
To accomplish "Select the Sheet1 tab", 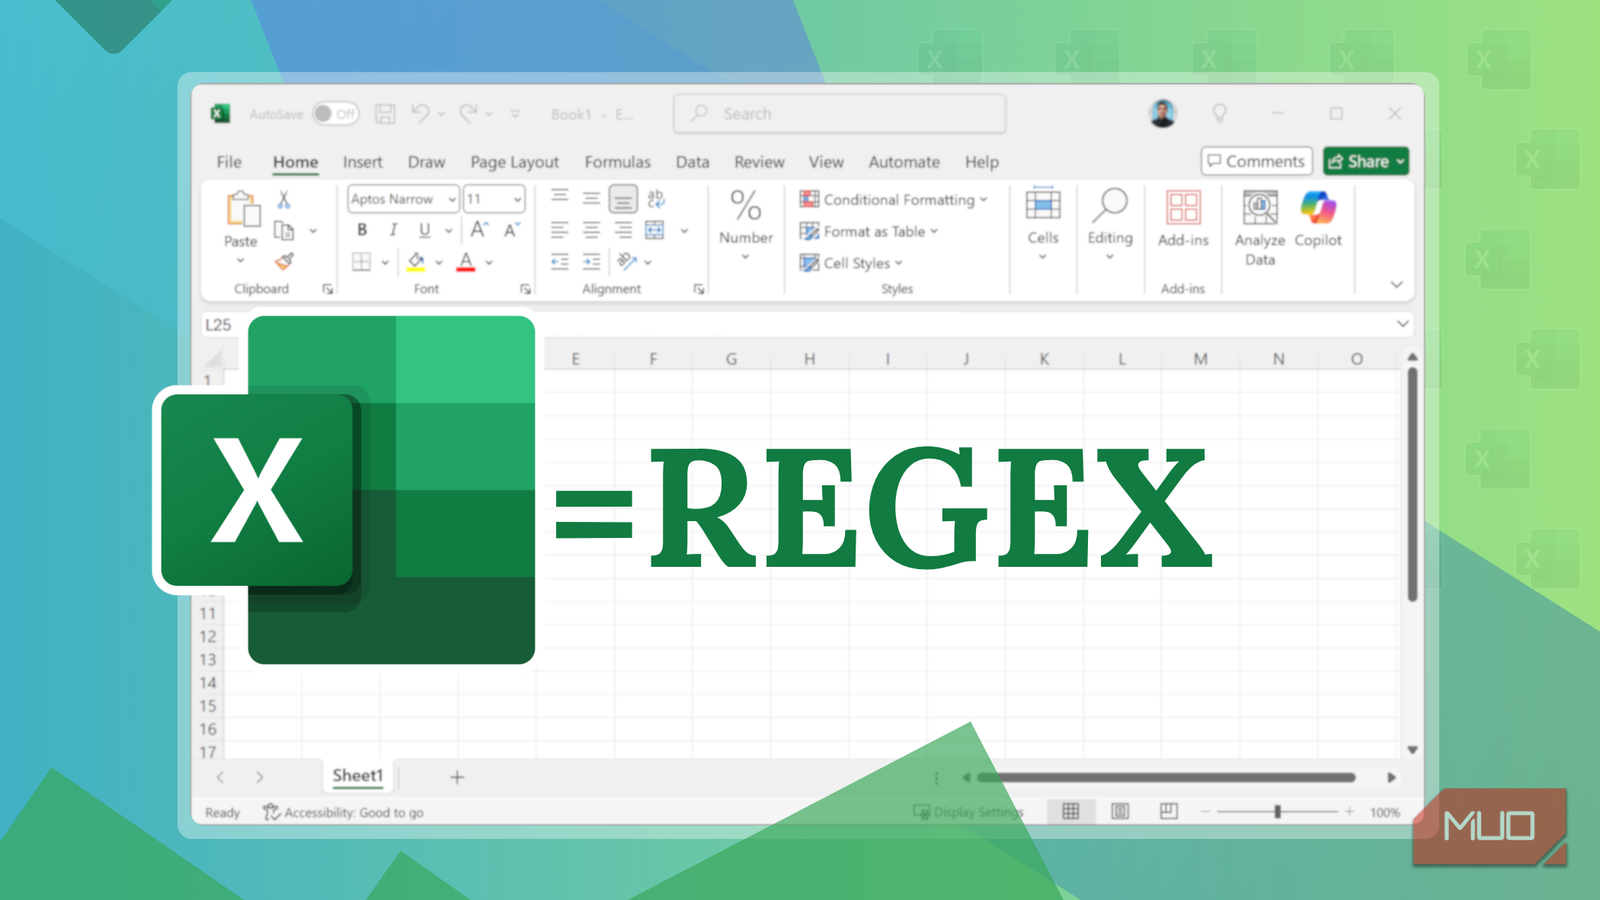I will point(357,775).
